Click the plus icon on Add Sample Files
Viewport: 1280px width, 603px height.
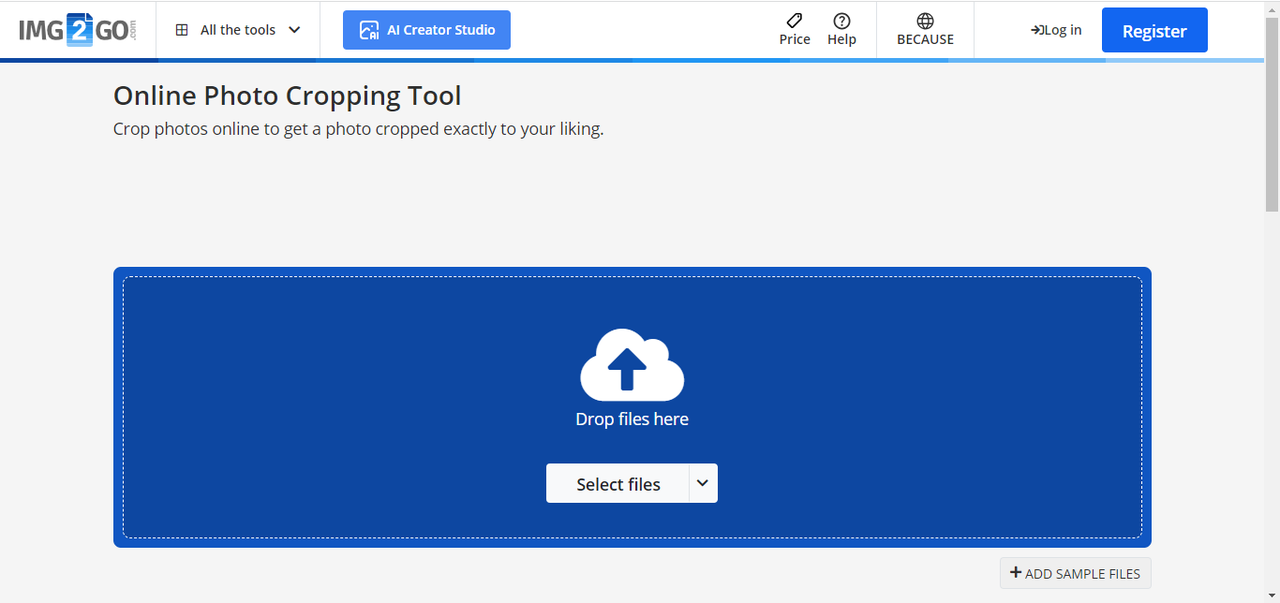click(1015, 573)
